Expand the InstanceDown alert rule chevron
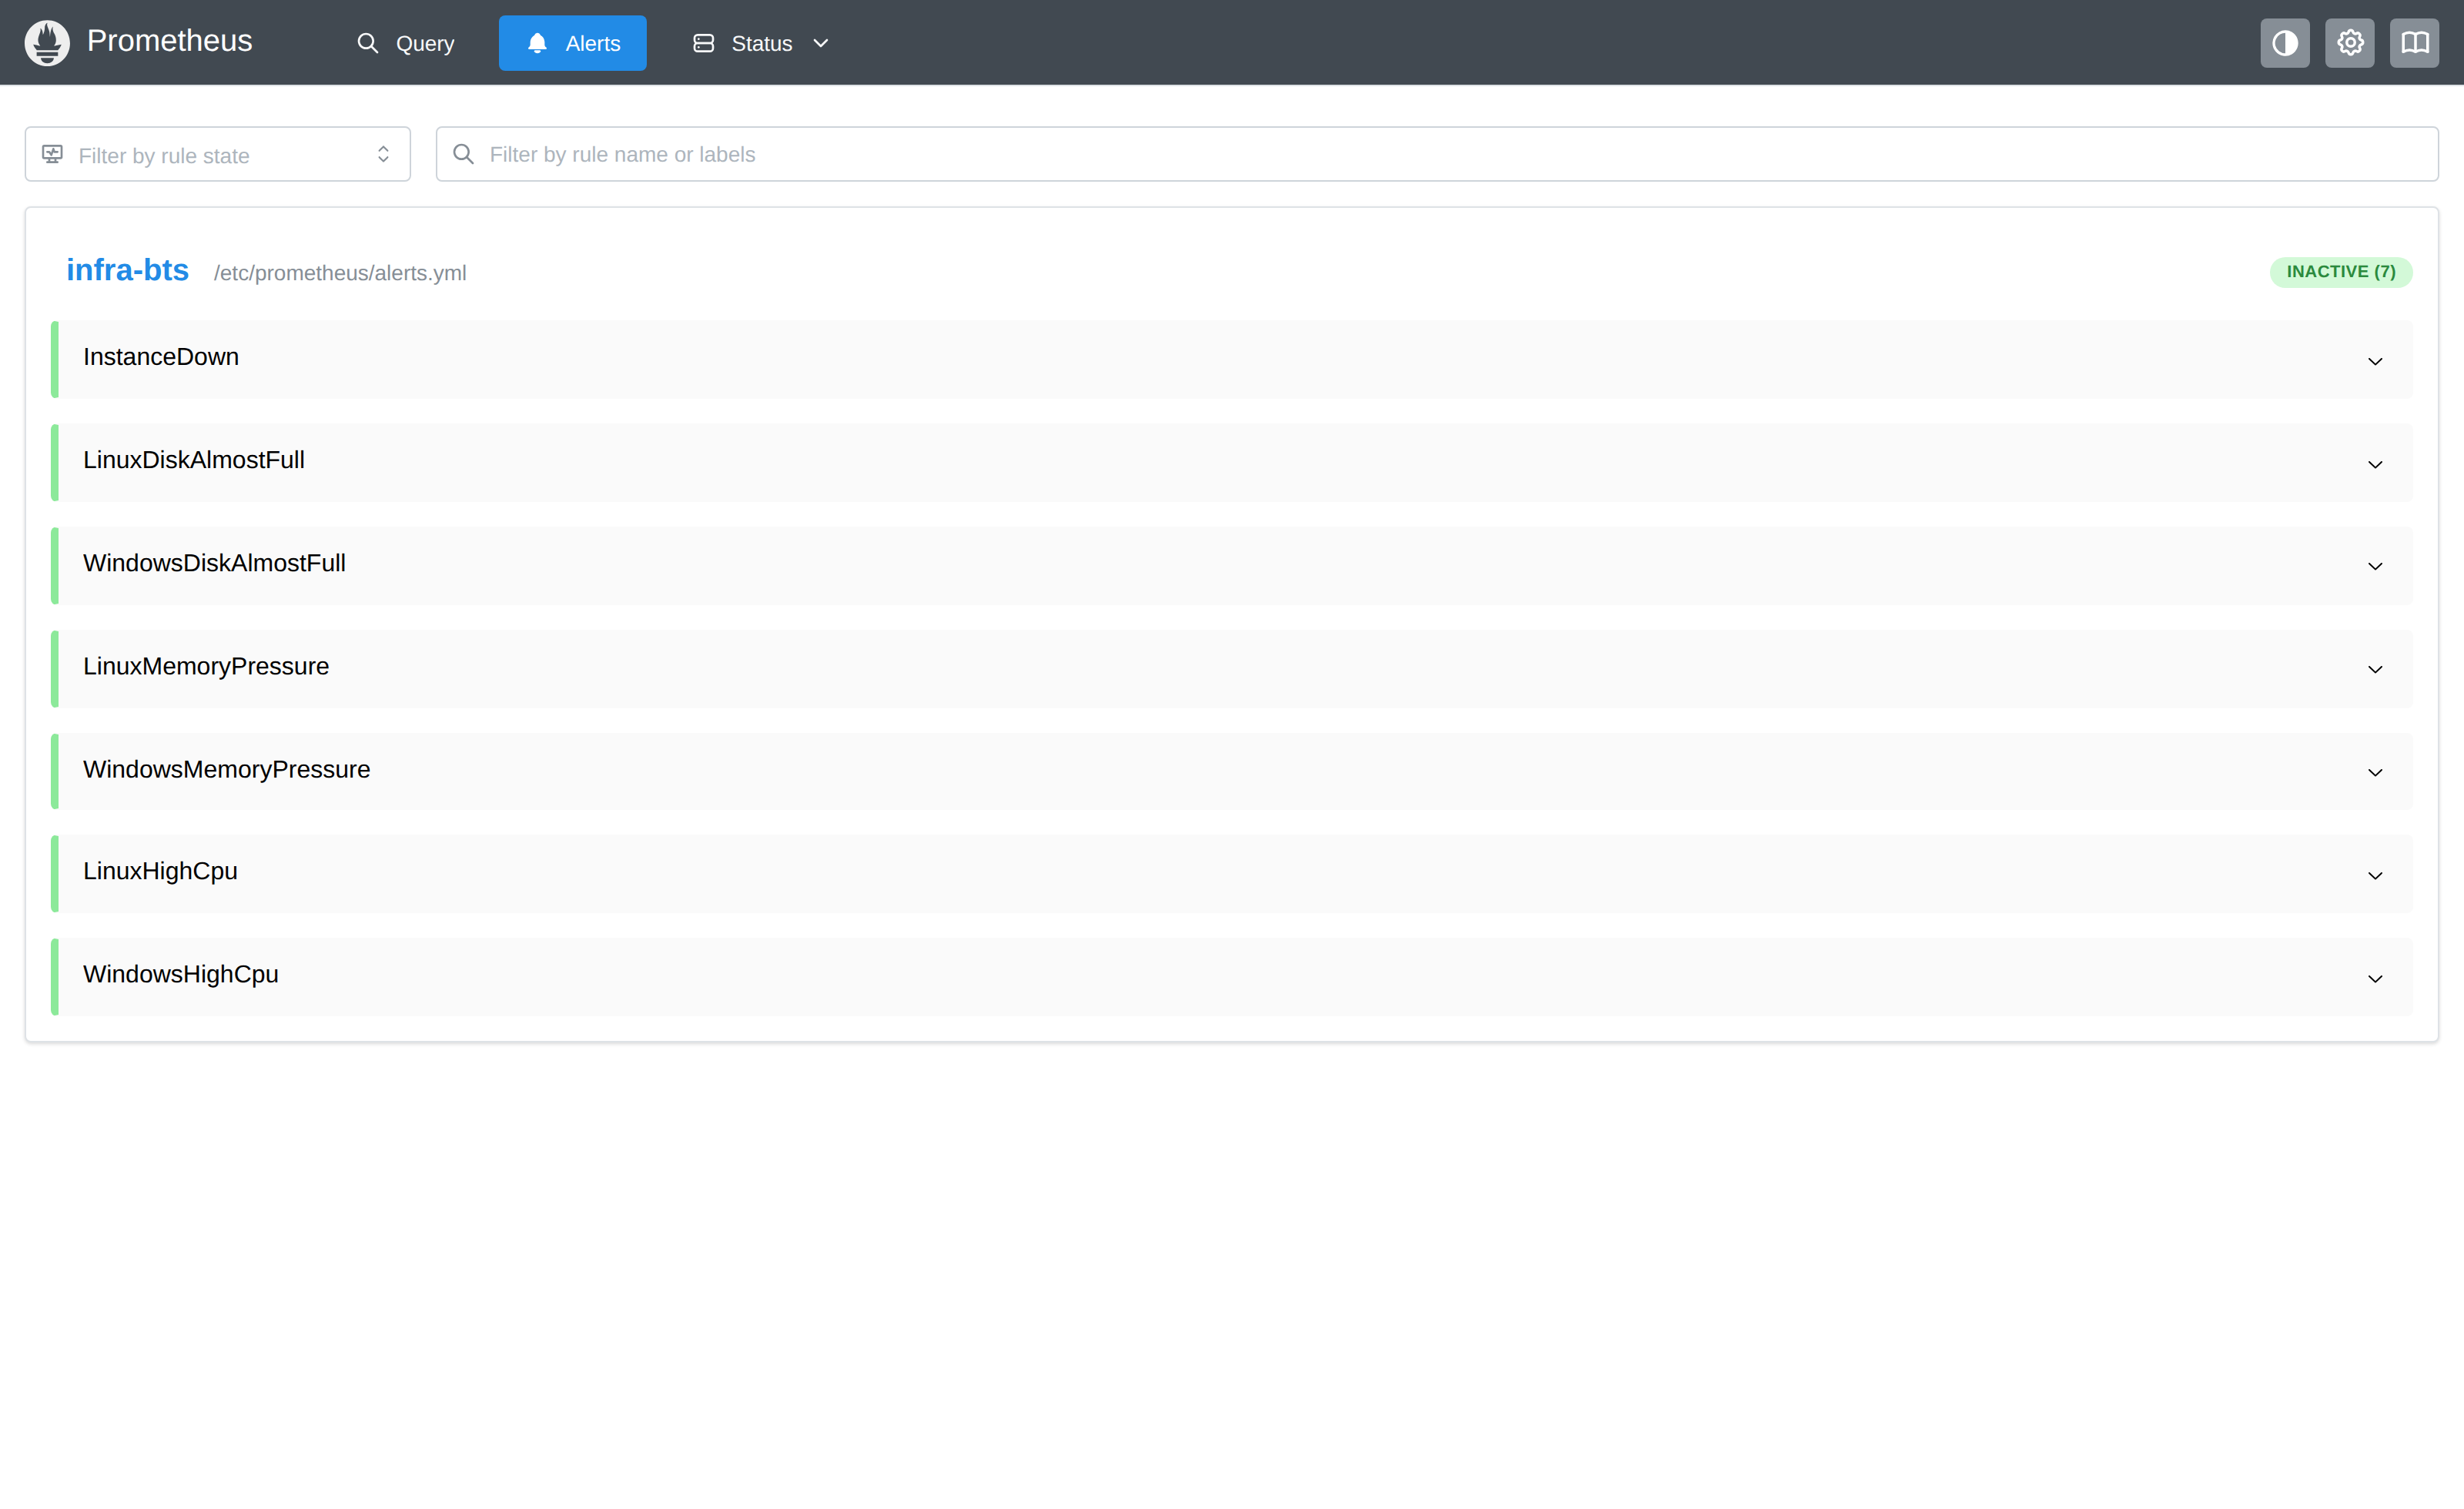Image resolution: width=2464 pixels, height=1509 pixels. 2374,361
